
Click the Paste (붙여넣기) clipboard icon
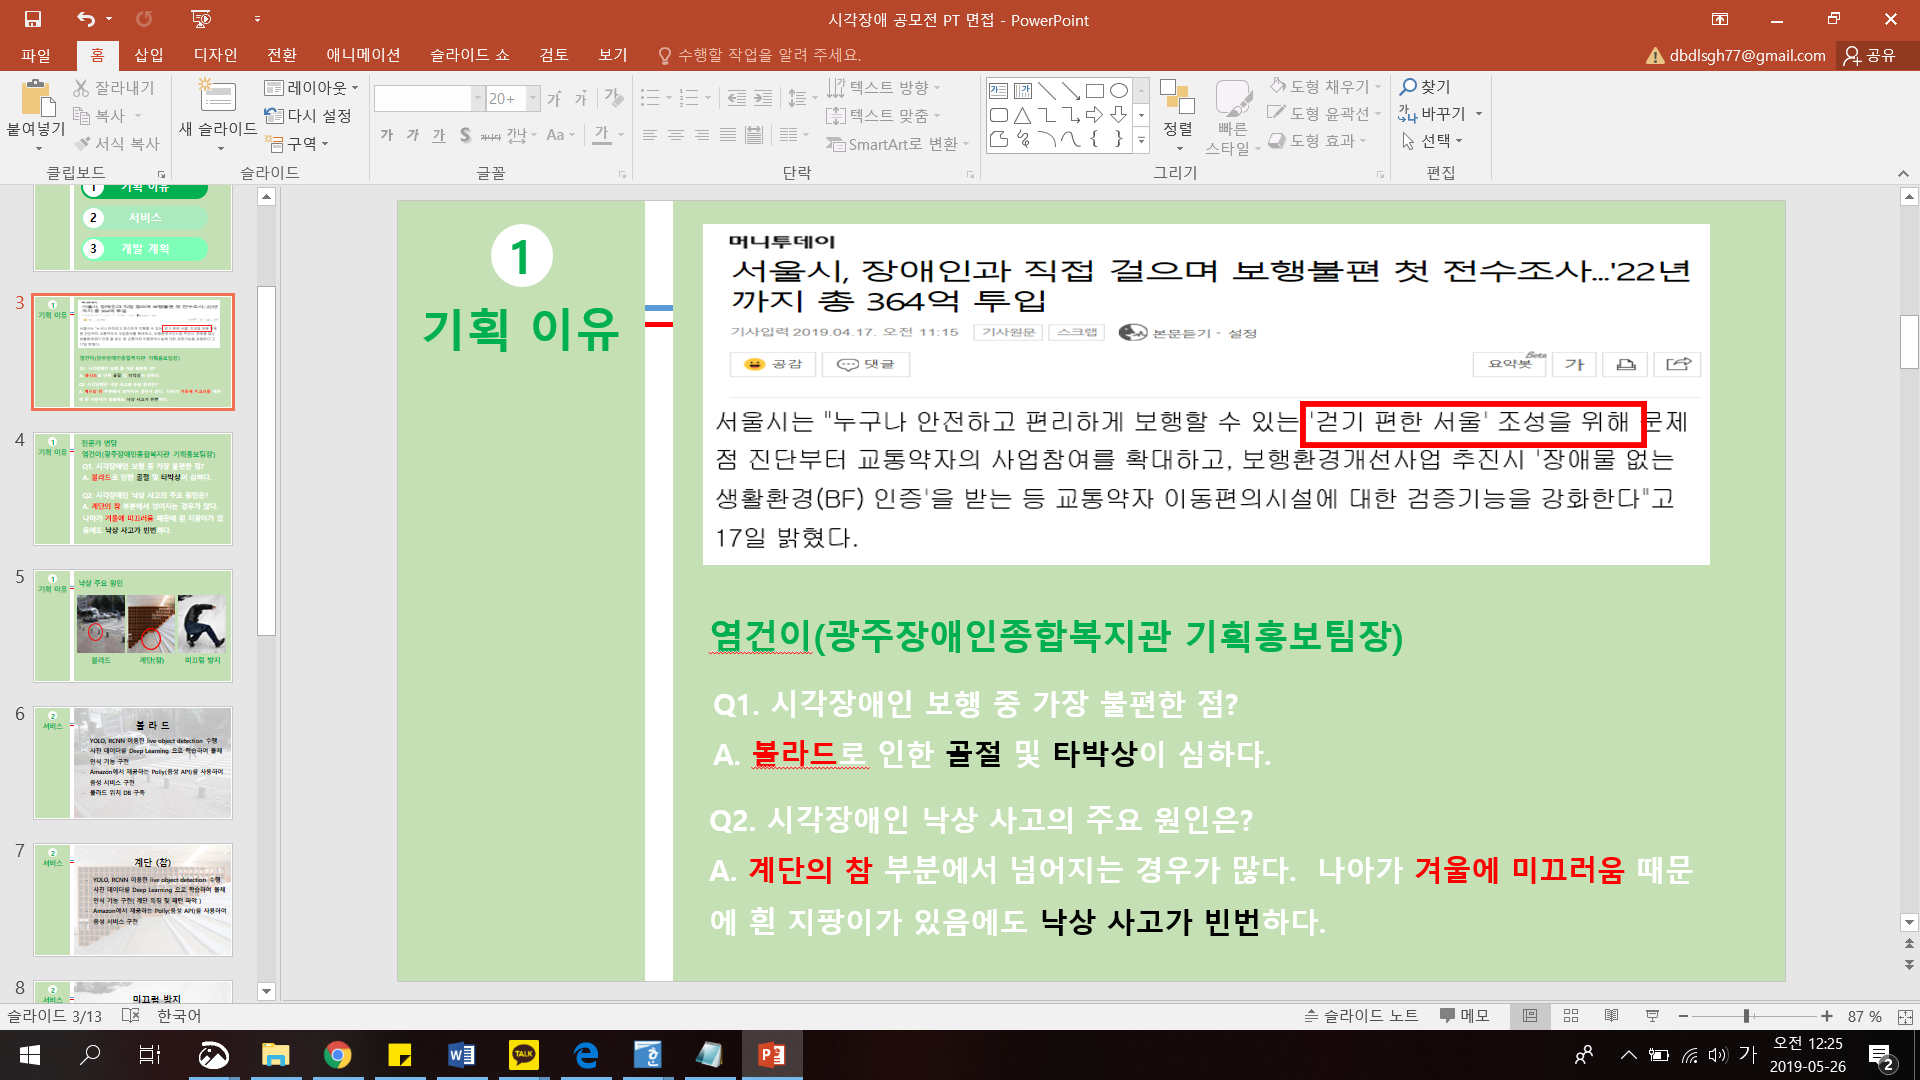point(37,100)
